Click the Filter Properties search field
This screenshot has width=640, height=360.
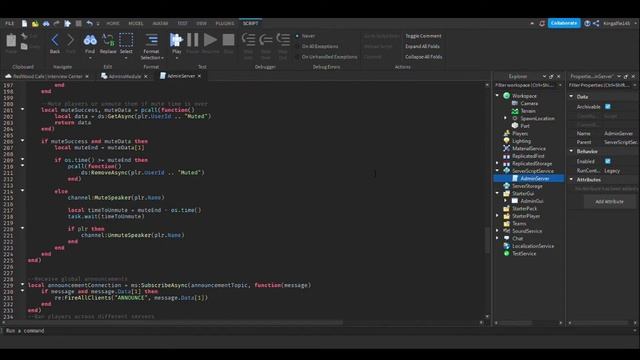coord(600,85)
